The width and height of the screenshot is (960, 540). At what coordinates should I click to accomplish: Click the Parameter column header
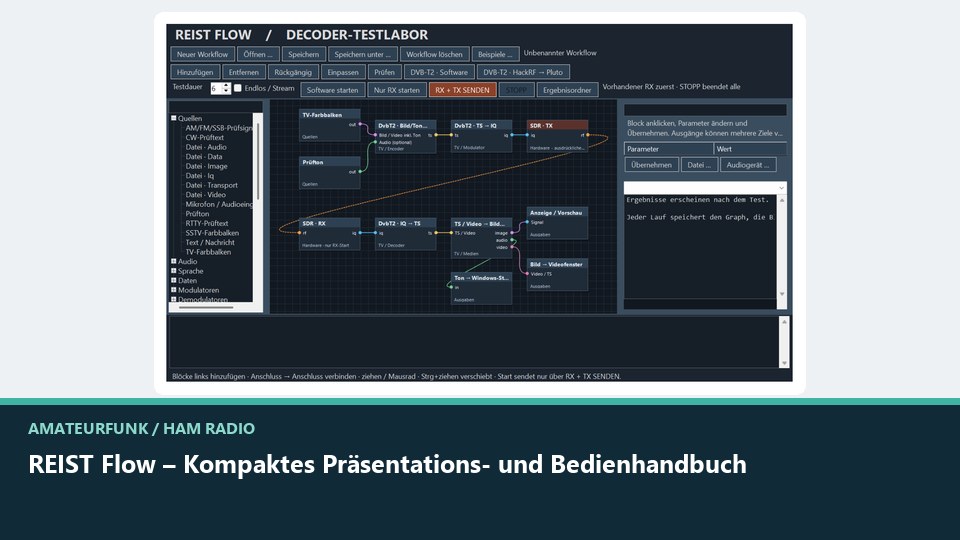(x=669, y=149)
